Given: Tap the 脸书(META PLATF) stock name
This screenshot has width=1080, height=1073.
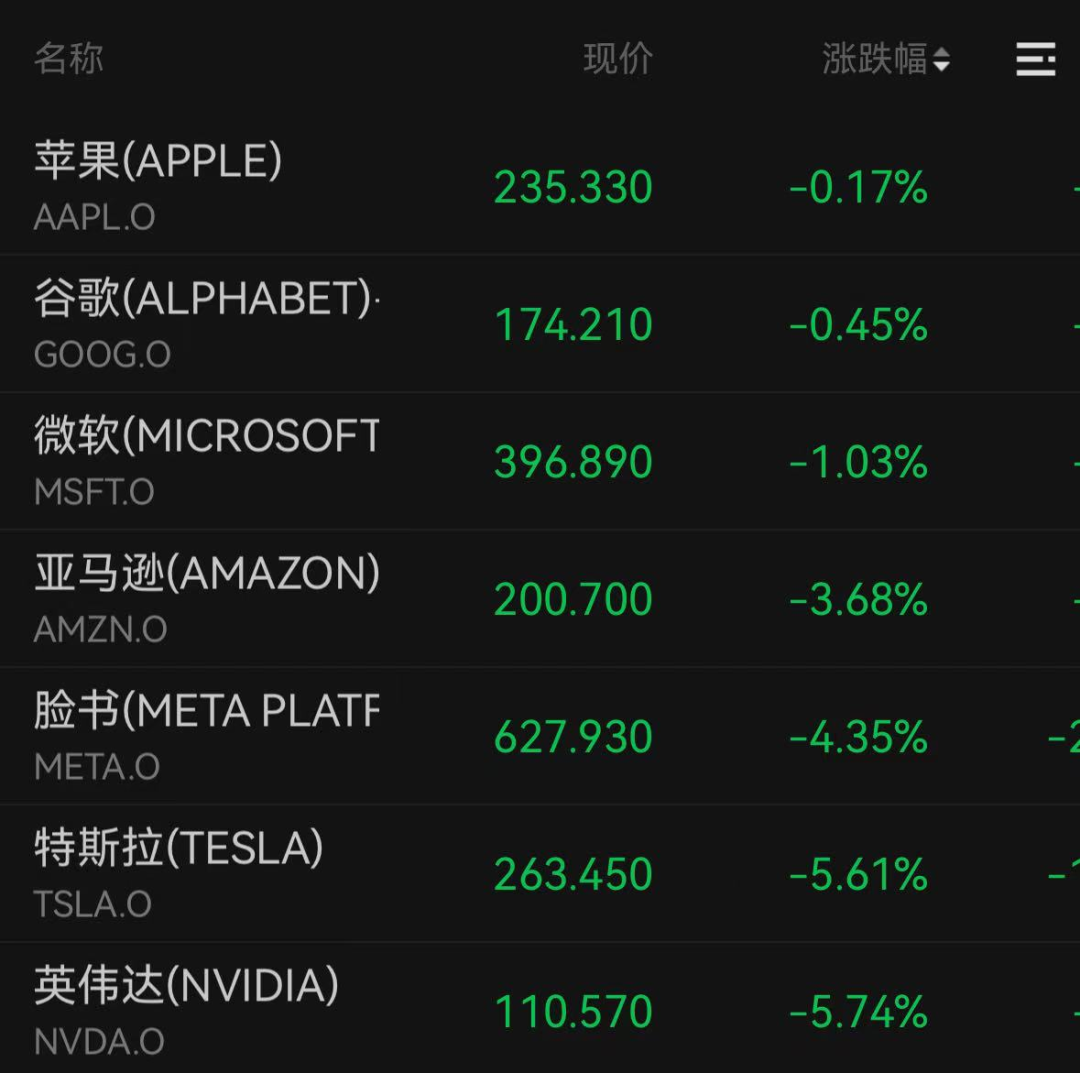Looking at the screenshot, I should pyautogui.click(x=206, y=711).
